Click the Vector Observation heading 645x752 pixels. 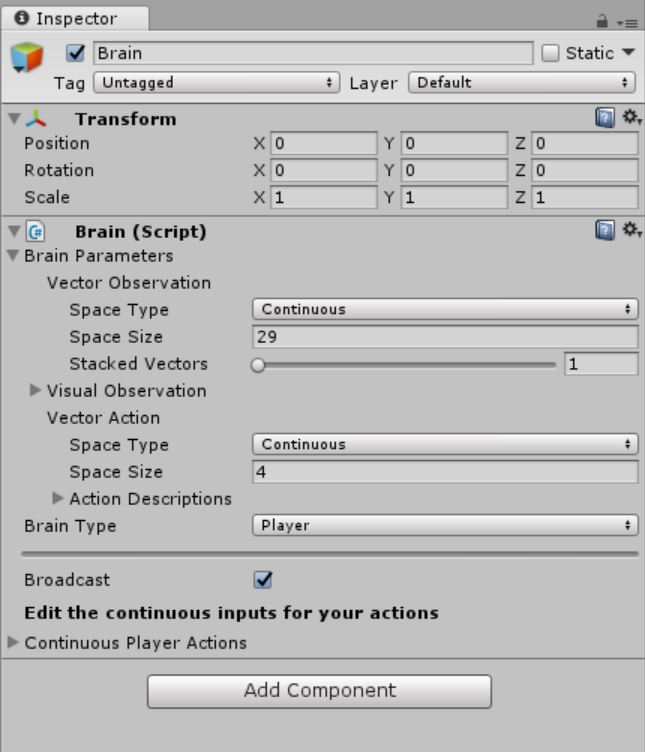tap(129, 282)
